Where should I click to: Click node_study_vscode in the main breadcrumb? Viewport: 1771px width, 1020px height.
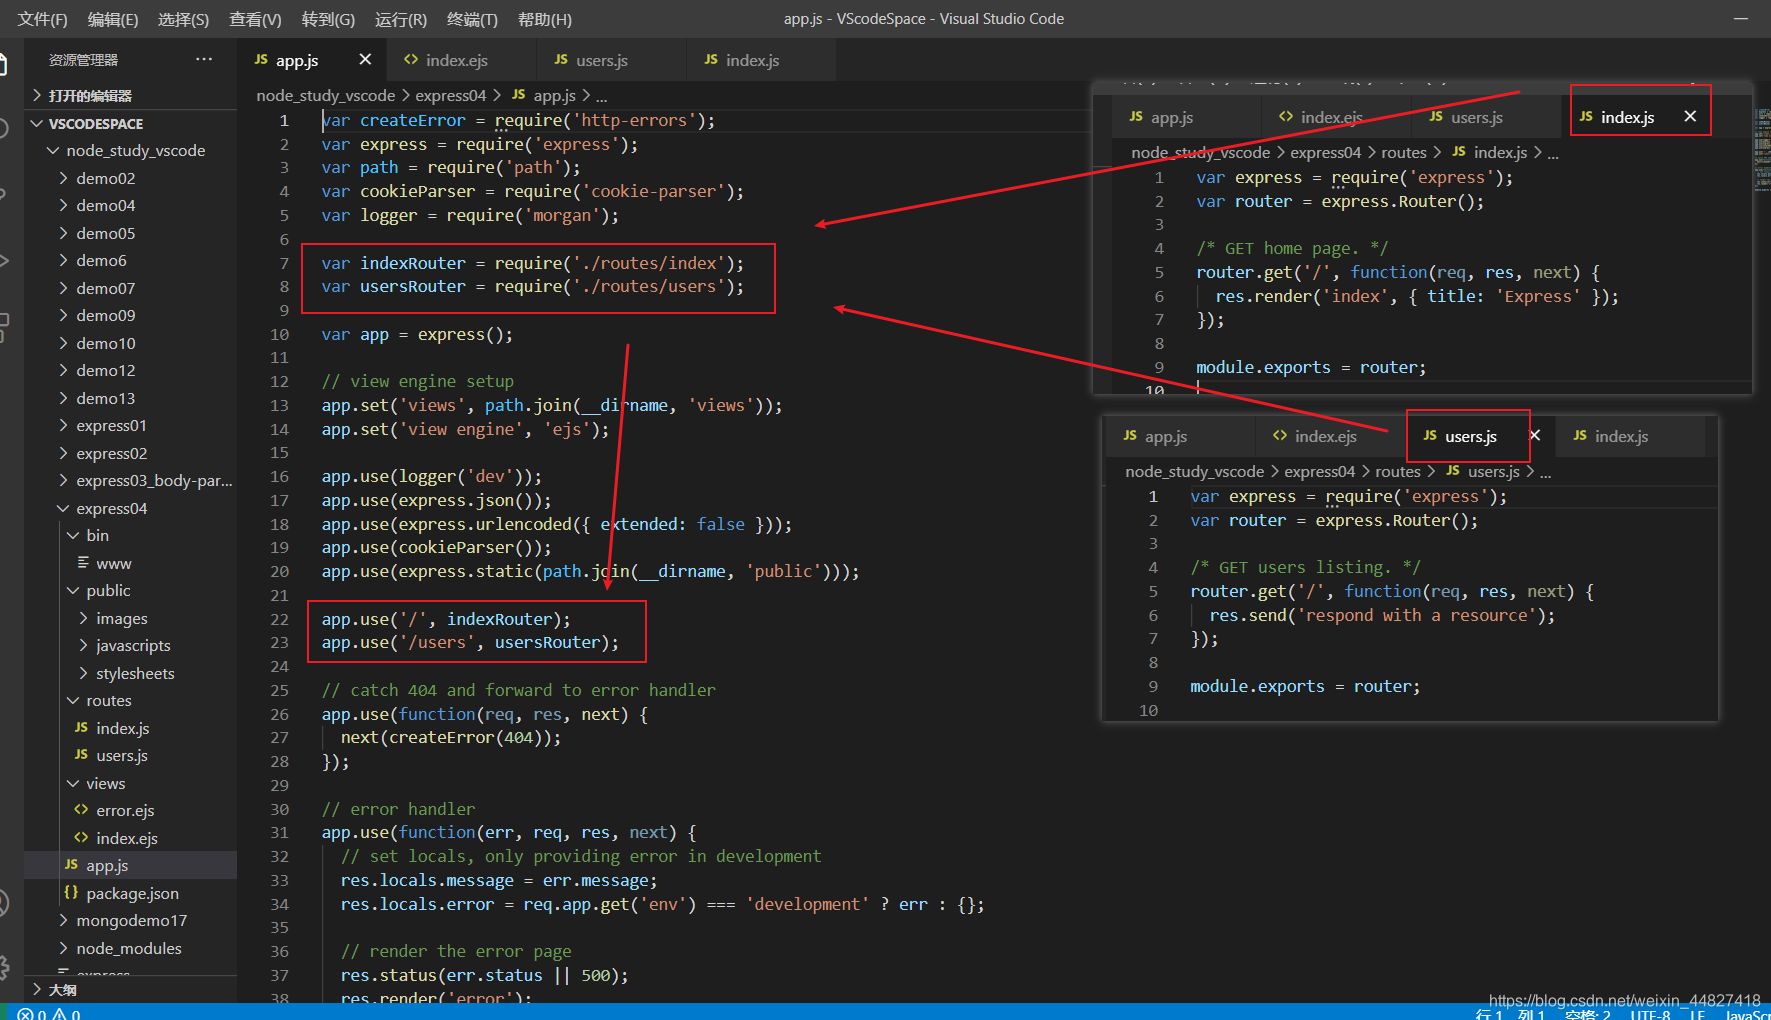pyautogui.click(x=325, y=95)
